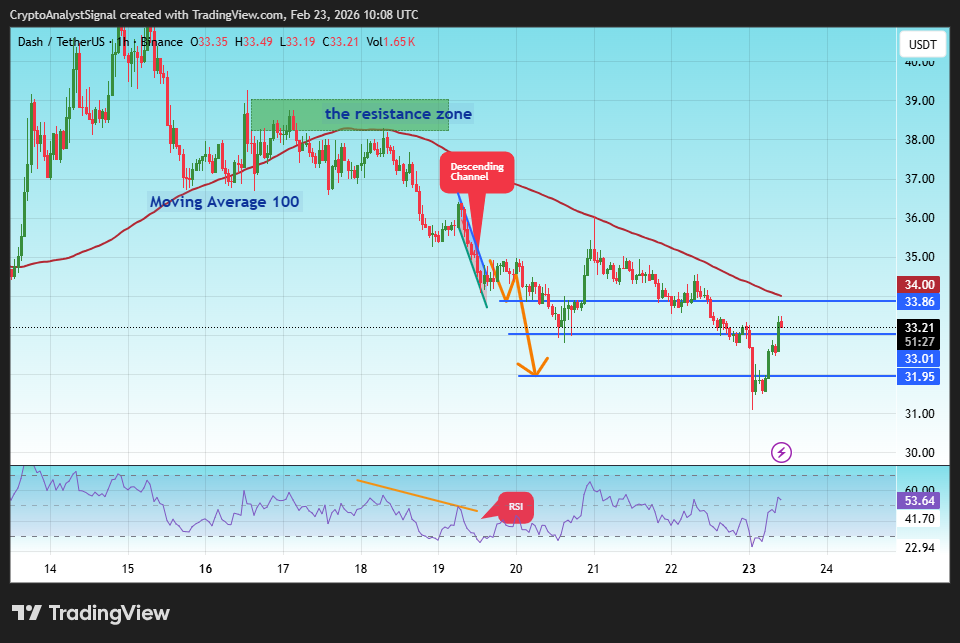The height and width of the screenshot is (643, 960).
Task: Open the USDT currency selector
Action: coord(922,45)
